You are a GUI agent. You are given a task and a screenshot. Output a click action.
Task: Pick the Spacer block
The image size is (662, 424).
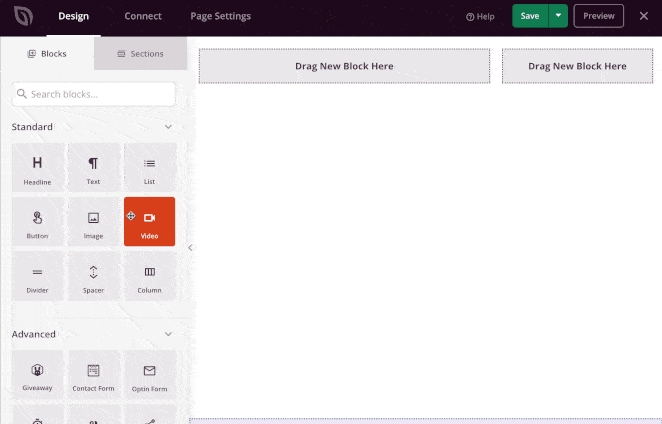93,276
